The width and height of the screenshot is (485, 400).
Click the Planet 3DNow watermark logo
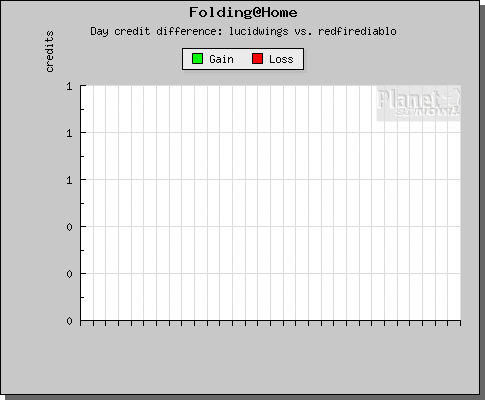coord(419,103)
